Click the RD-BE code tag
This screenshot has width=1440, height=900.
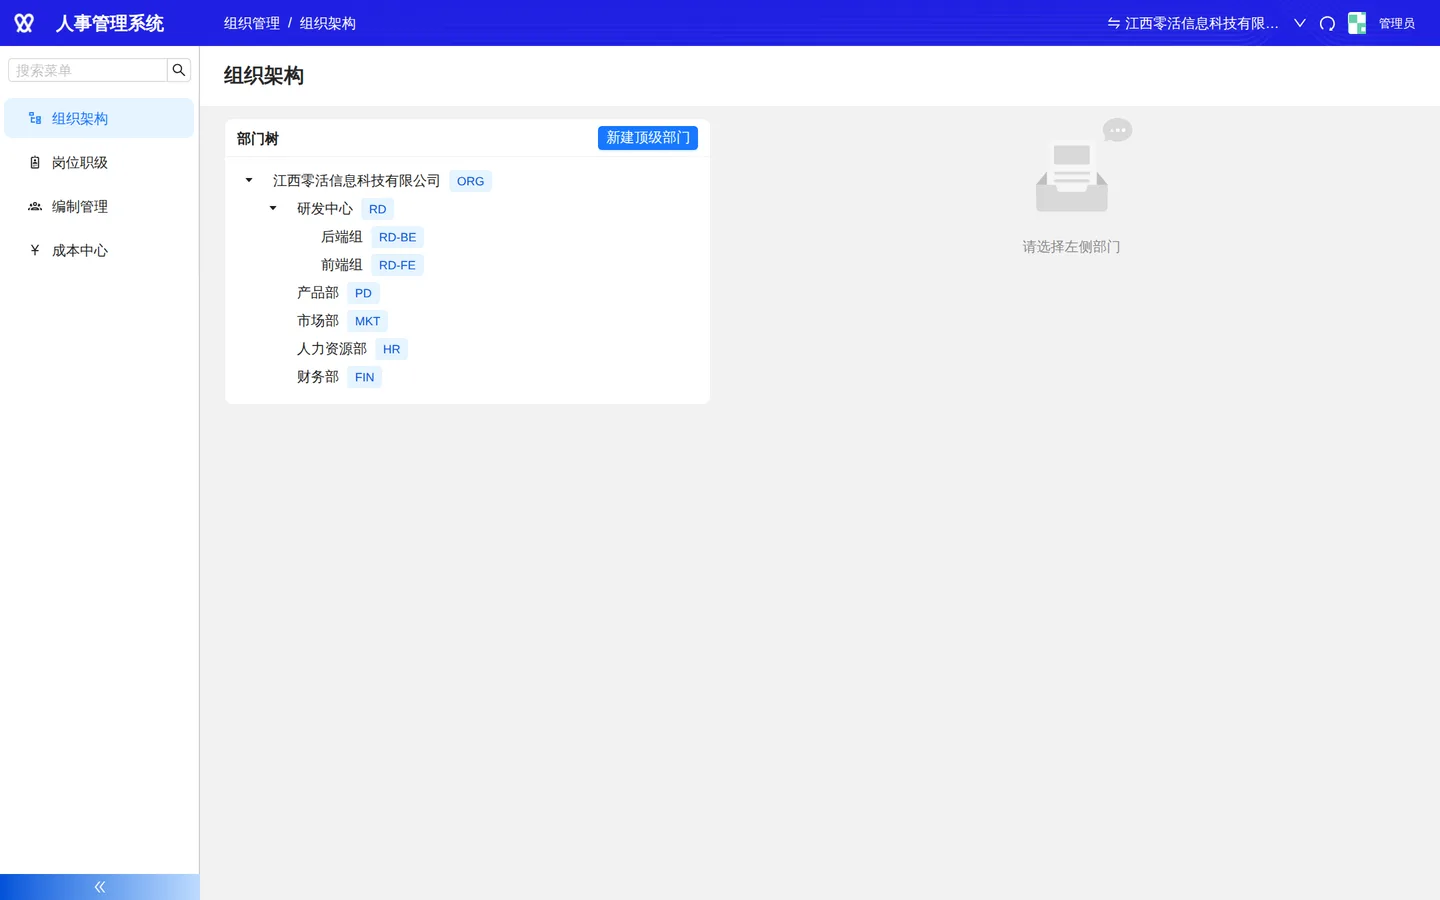coord(397,237)
